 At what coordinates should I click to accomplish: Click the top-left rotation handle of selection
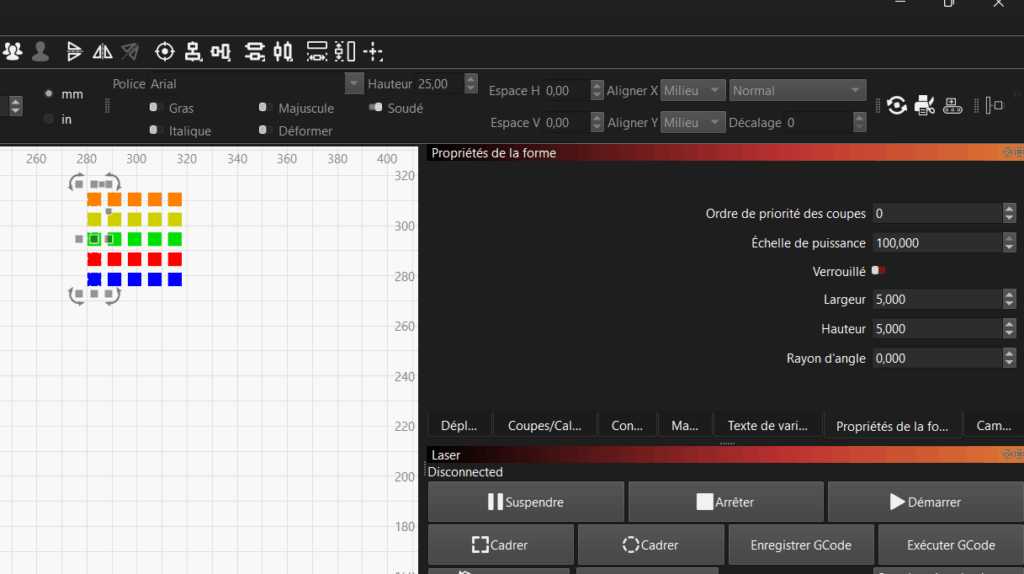tap(75, 182)
